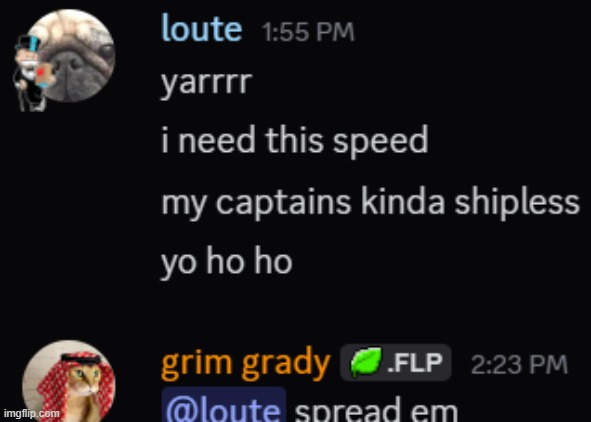Open the .FLP server tag badge
591x422 pixels.
(x=395, y=362)
